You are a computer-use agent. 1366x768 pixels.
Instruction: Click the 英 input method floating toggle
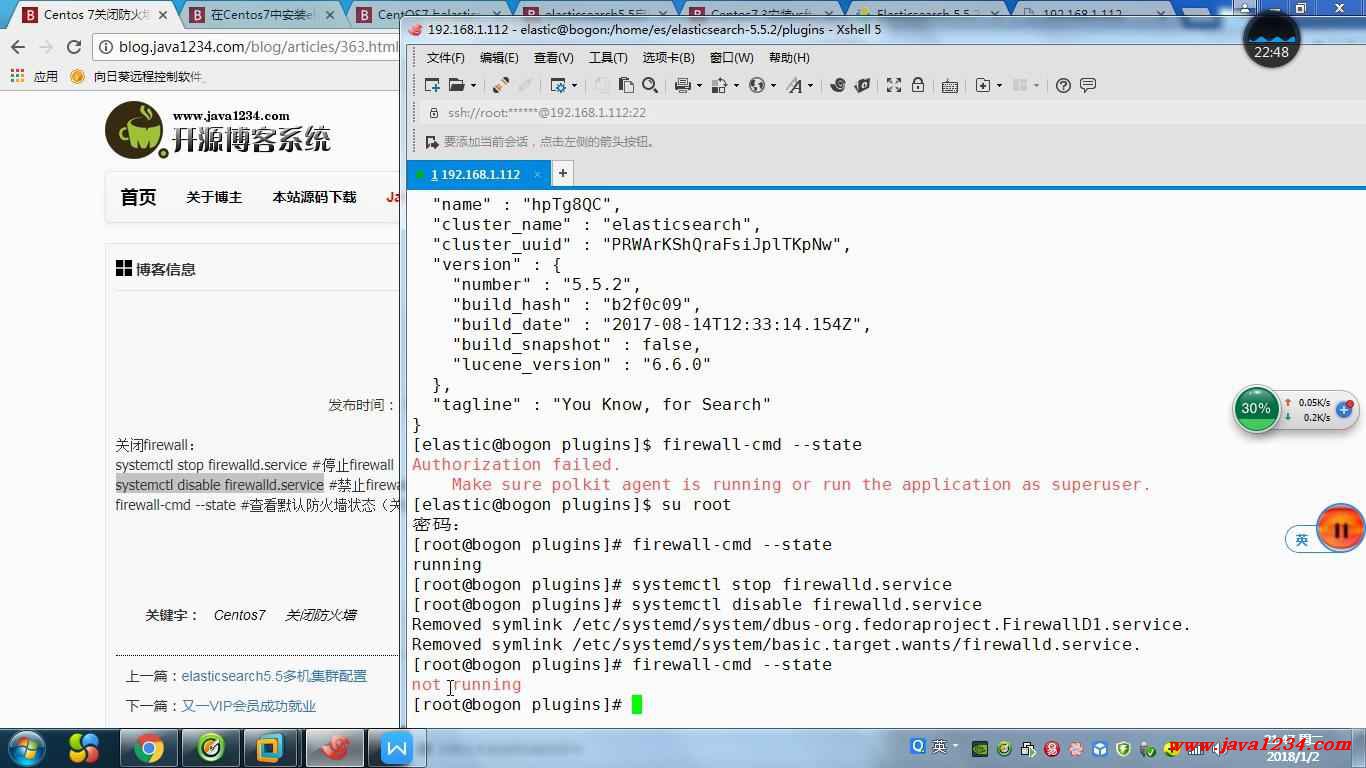point(1302,540)
